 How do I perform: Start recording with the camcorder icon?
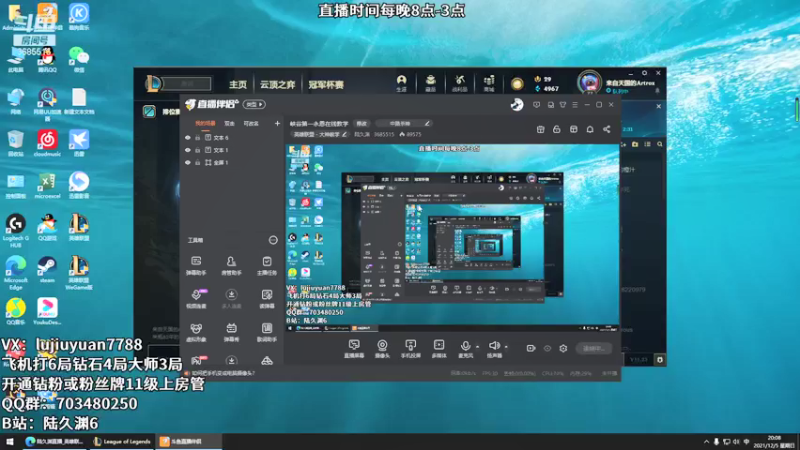pos(531,348)
